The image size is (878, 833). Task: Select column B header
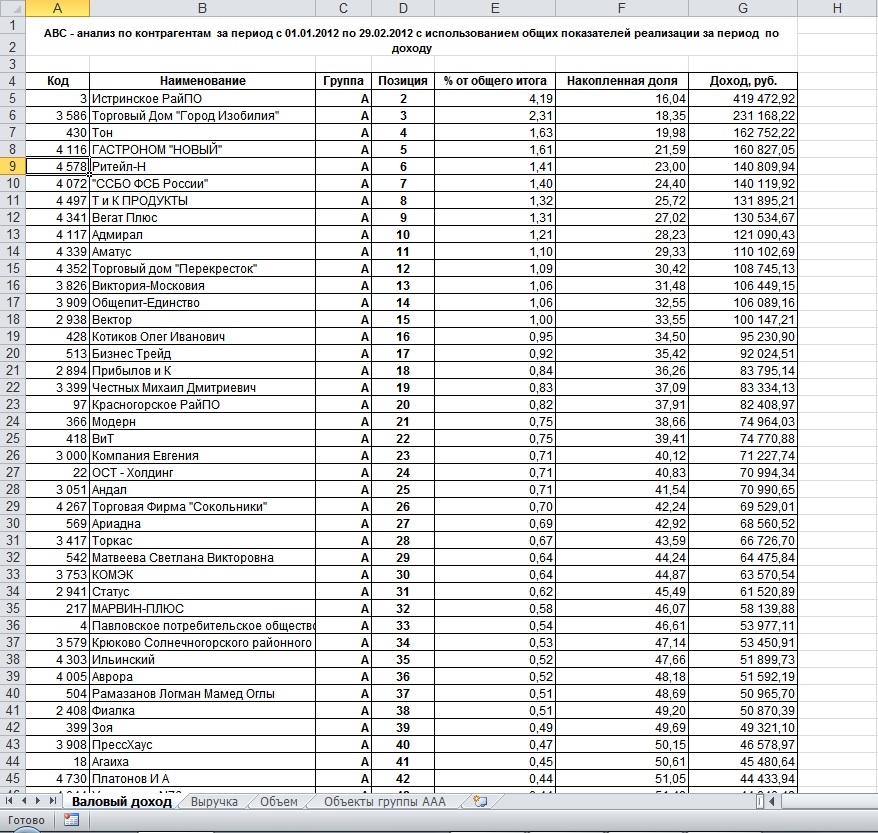(x=202, y=8)
